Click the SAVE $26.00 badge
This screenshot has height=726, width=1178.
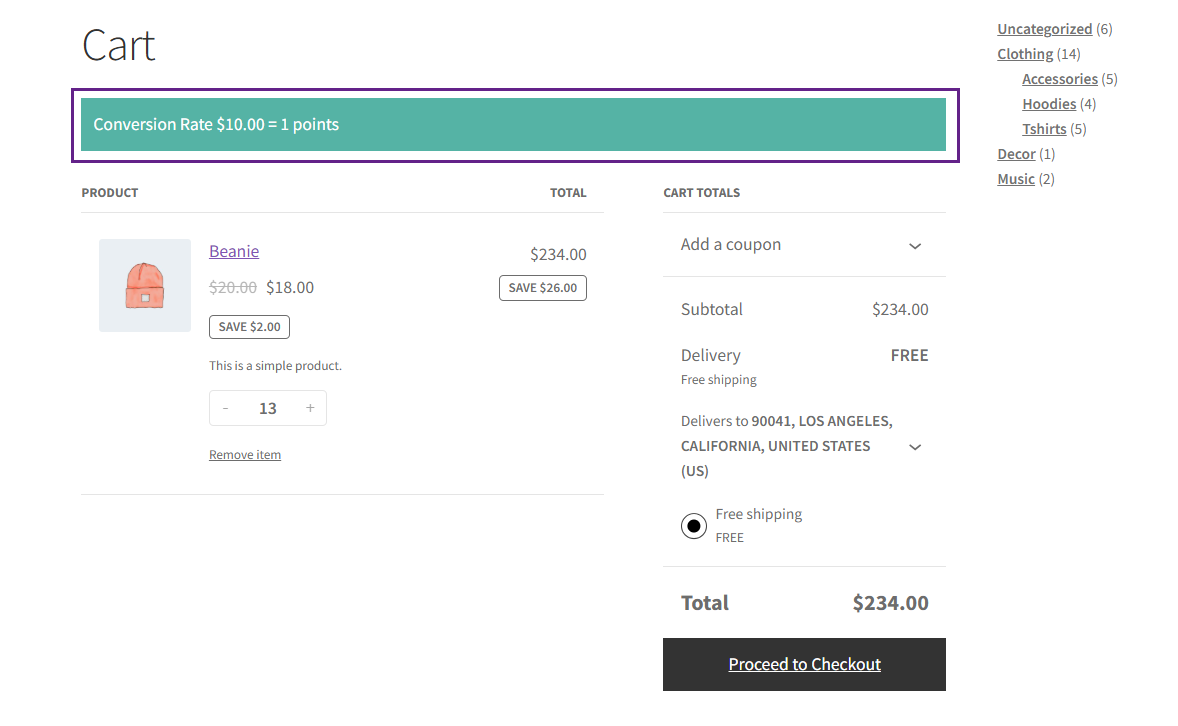coord(543,288)
